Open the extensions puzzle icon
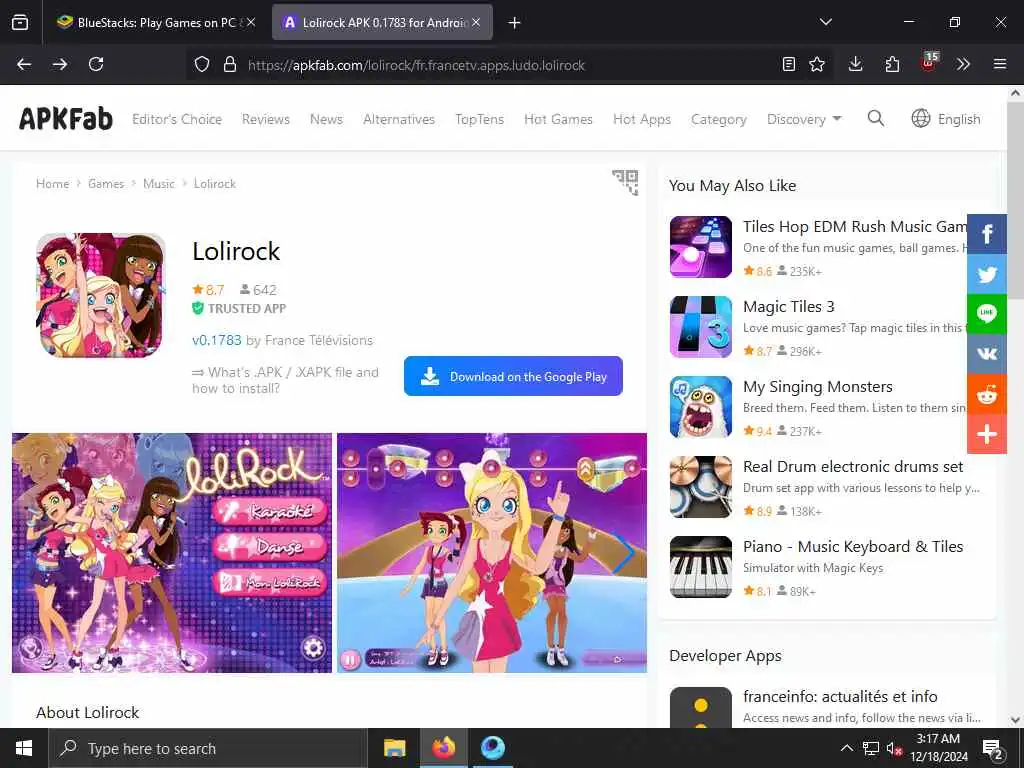 pyautogui.click(x=892, y=64)
